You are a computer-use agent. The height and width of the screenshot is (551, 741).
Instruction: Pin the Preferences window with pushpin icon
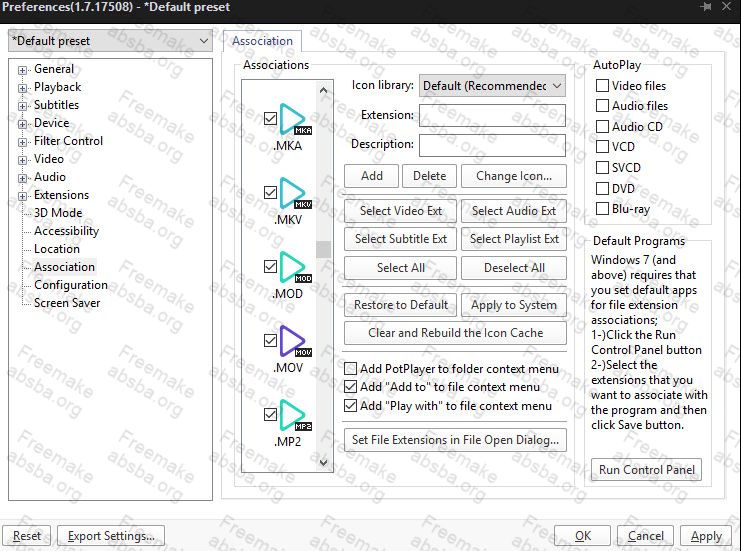click(706, 7)
